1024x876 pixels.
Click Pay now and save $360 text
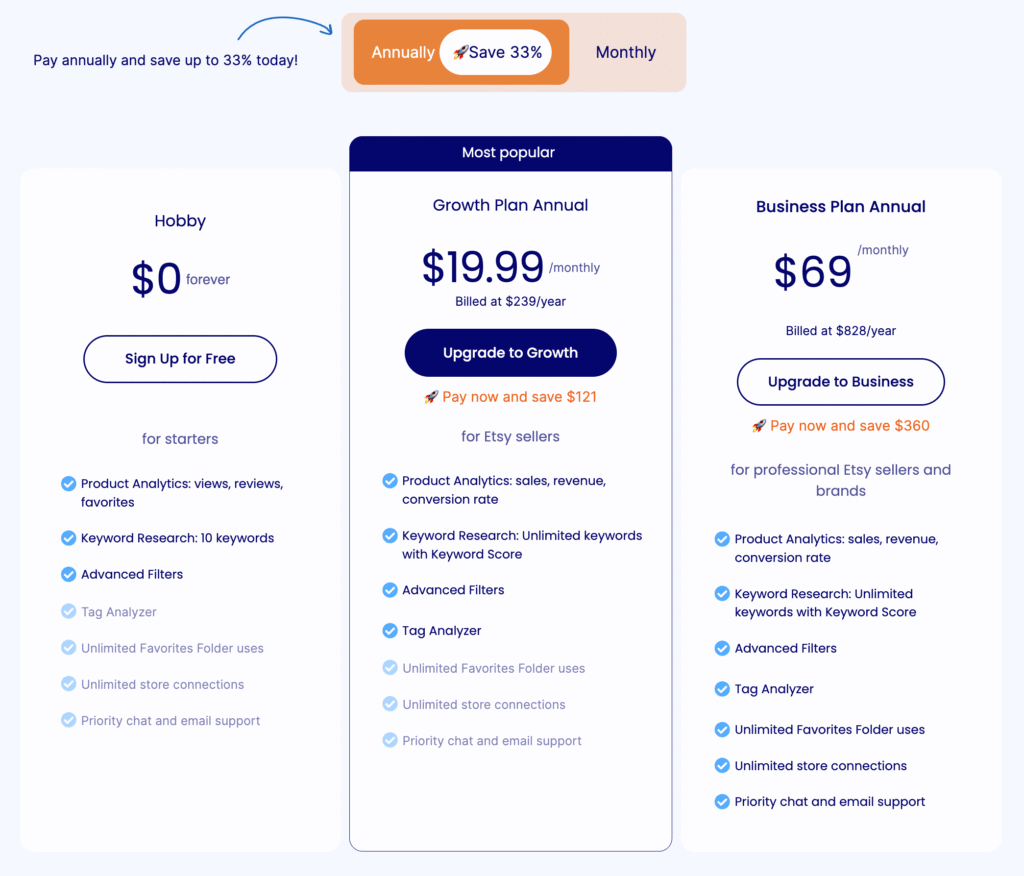click(850, 426)
